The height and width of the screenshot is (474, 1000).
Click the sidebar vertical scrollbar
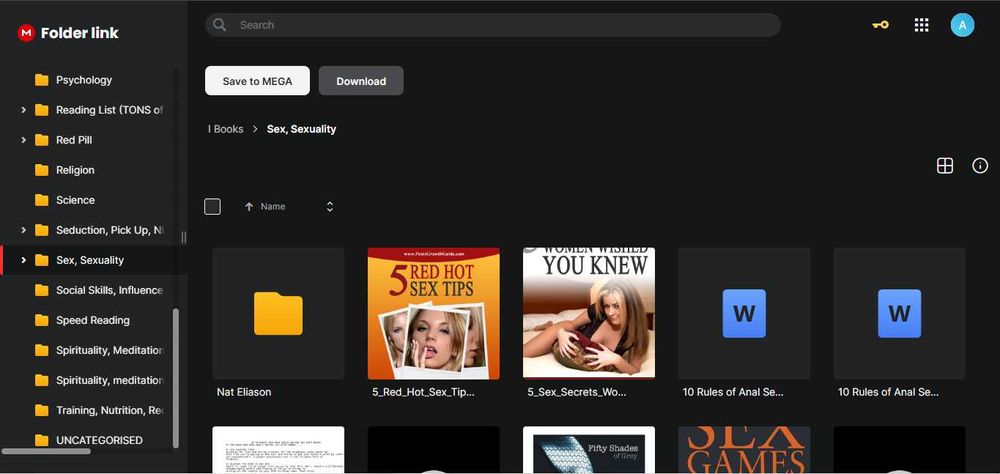click(x=176, y=378)
